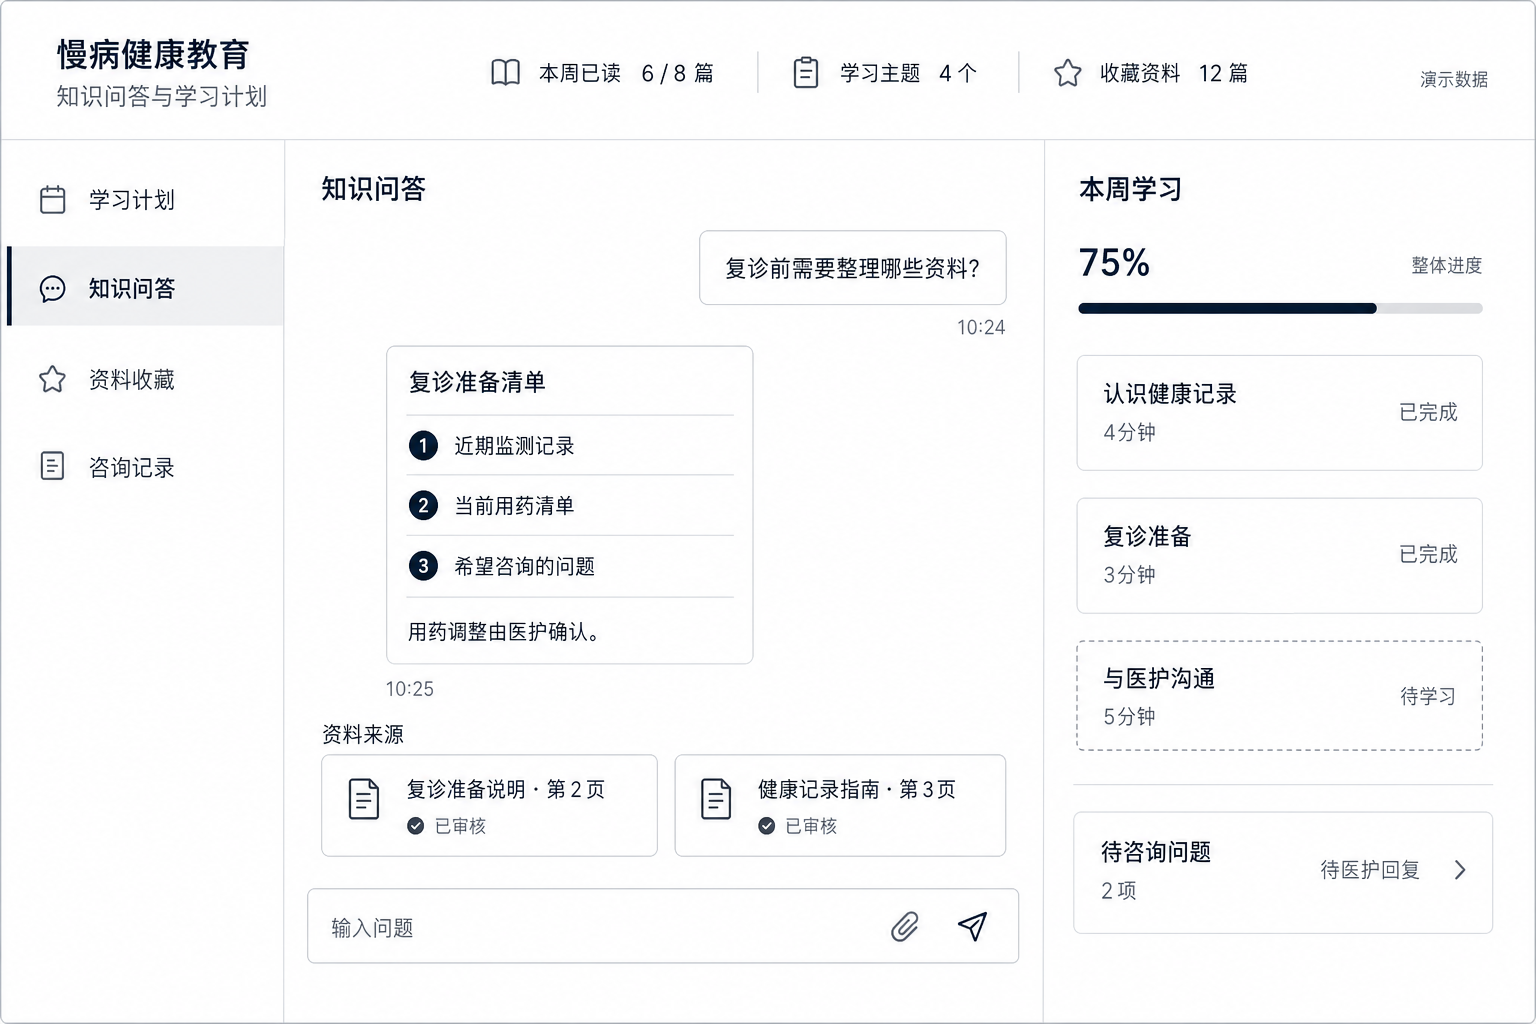
Task: Click the 待医护回复 status text
Action: click(1370, 870)
